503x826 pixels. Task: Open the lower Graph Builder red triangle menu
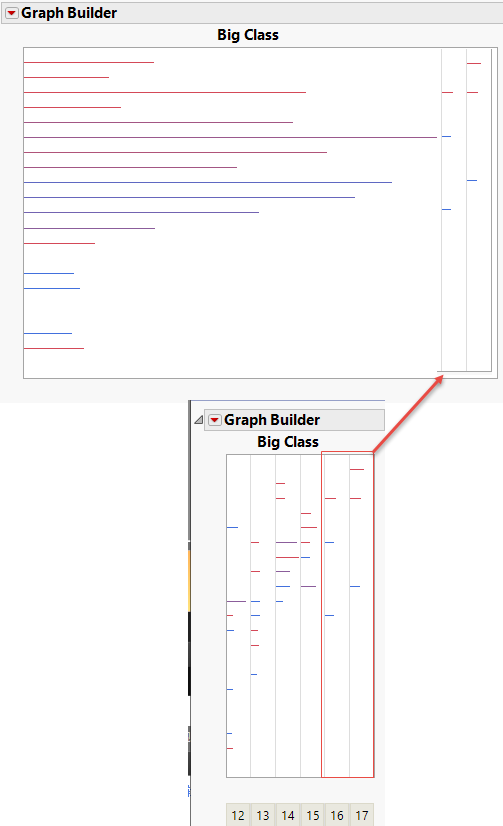point(214,420)
